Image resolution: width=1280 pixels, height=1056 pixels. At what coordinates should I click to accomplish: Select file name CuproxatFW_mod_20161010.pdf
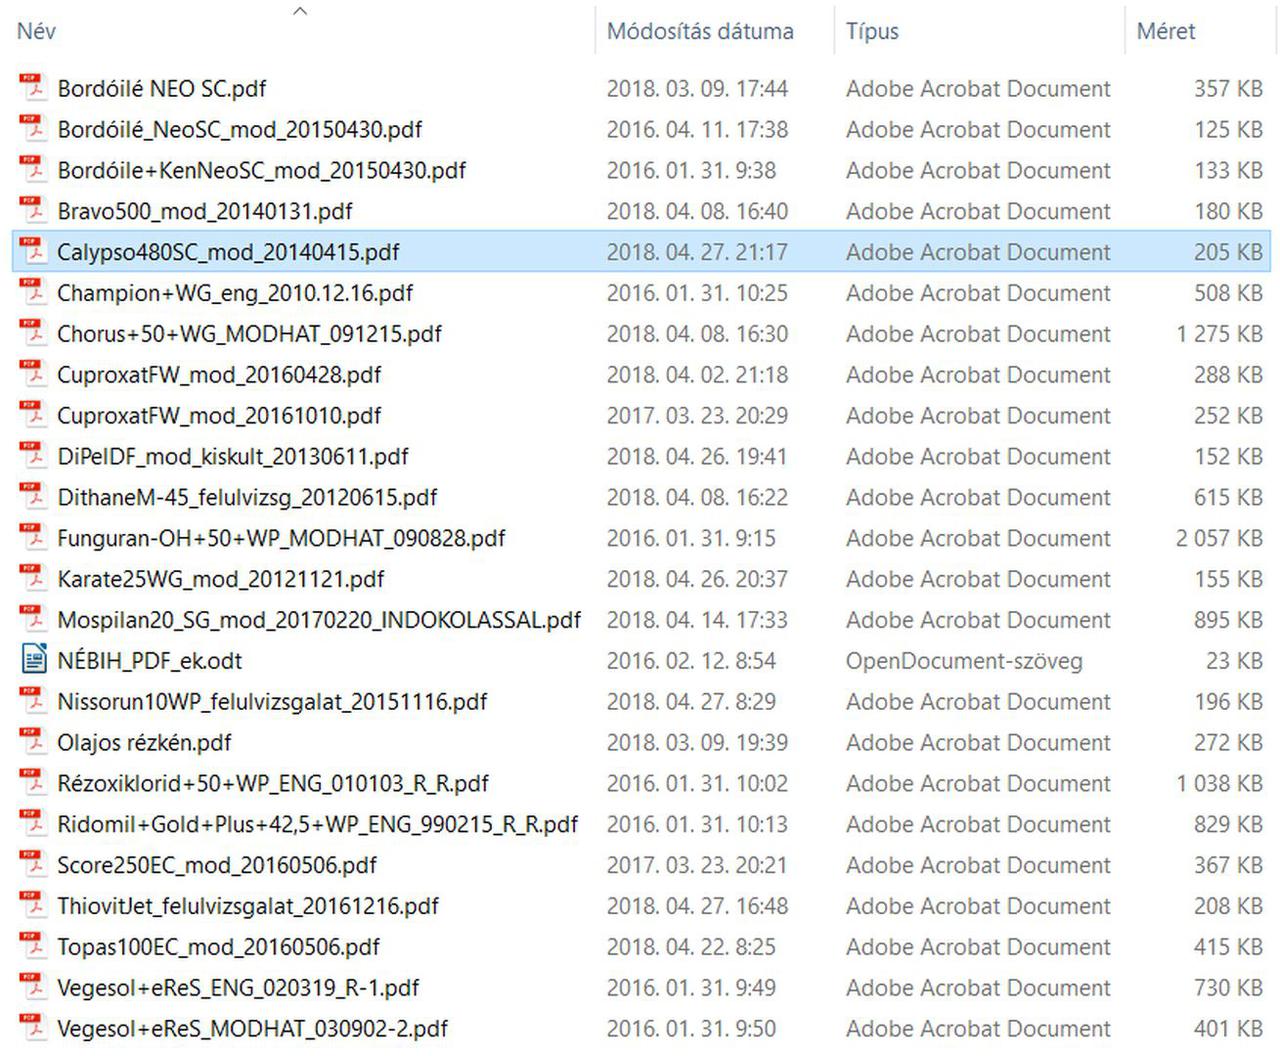click(219, 417)
